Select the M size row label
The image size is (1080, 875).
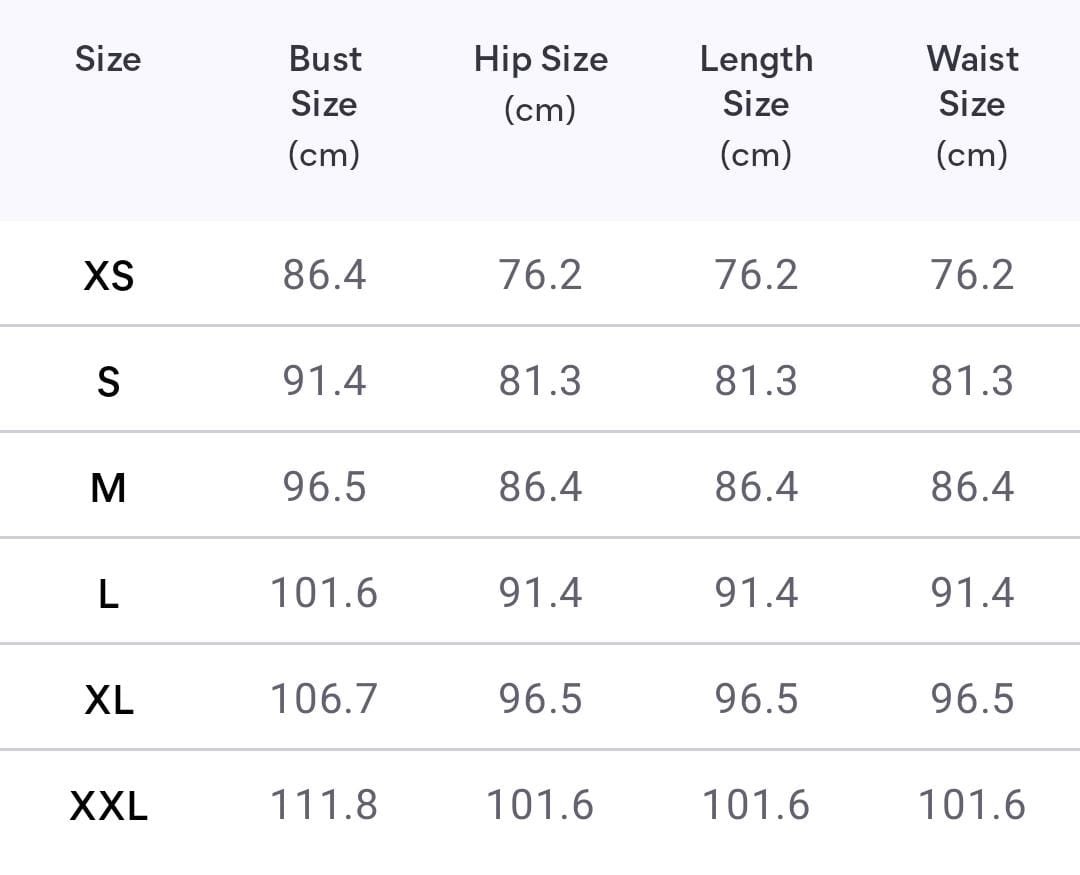108,488
